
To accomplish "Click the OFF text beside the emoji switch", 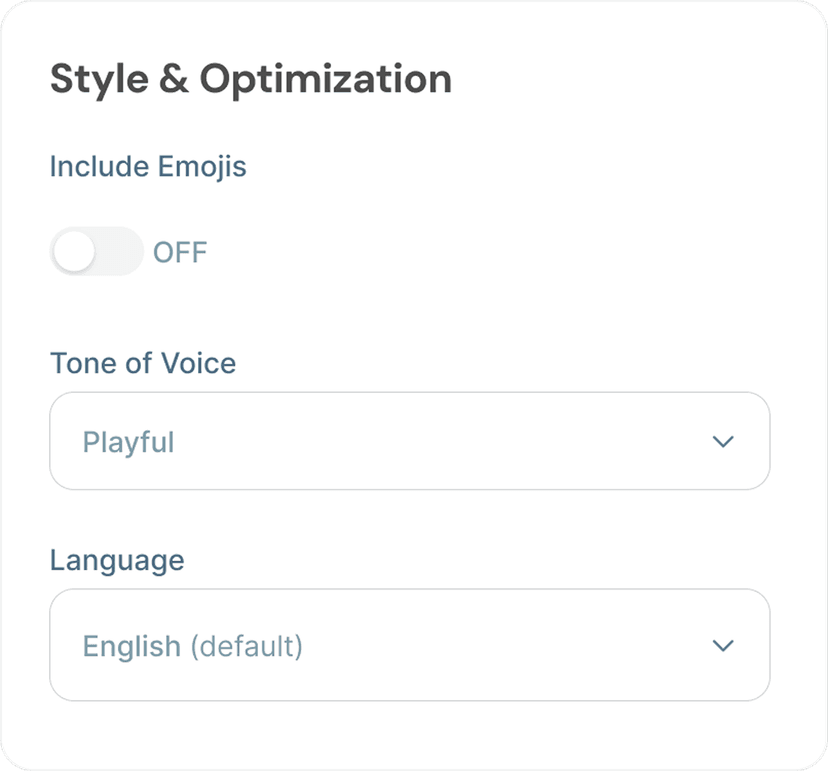I will (x=180, y=253).
